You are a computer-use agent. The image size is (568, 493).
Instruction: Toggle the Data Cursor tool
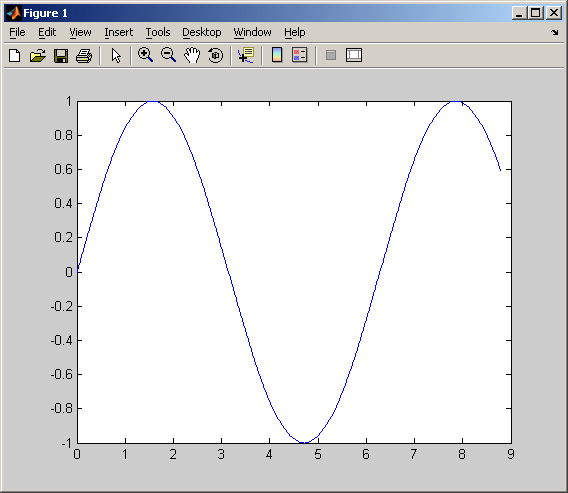[x=246, y=55]
